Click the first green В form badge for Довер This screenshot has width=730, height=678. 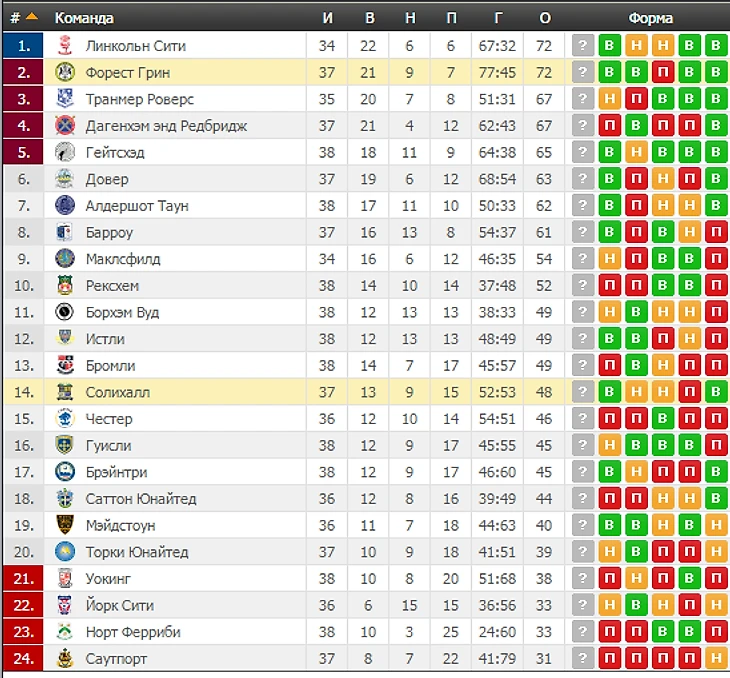click(609, 179)
